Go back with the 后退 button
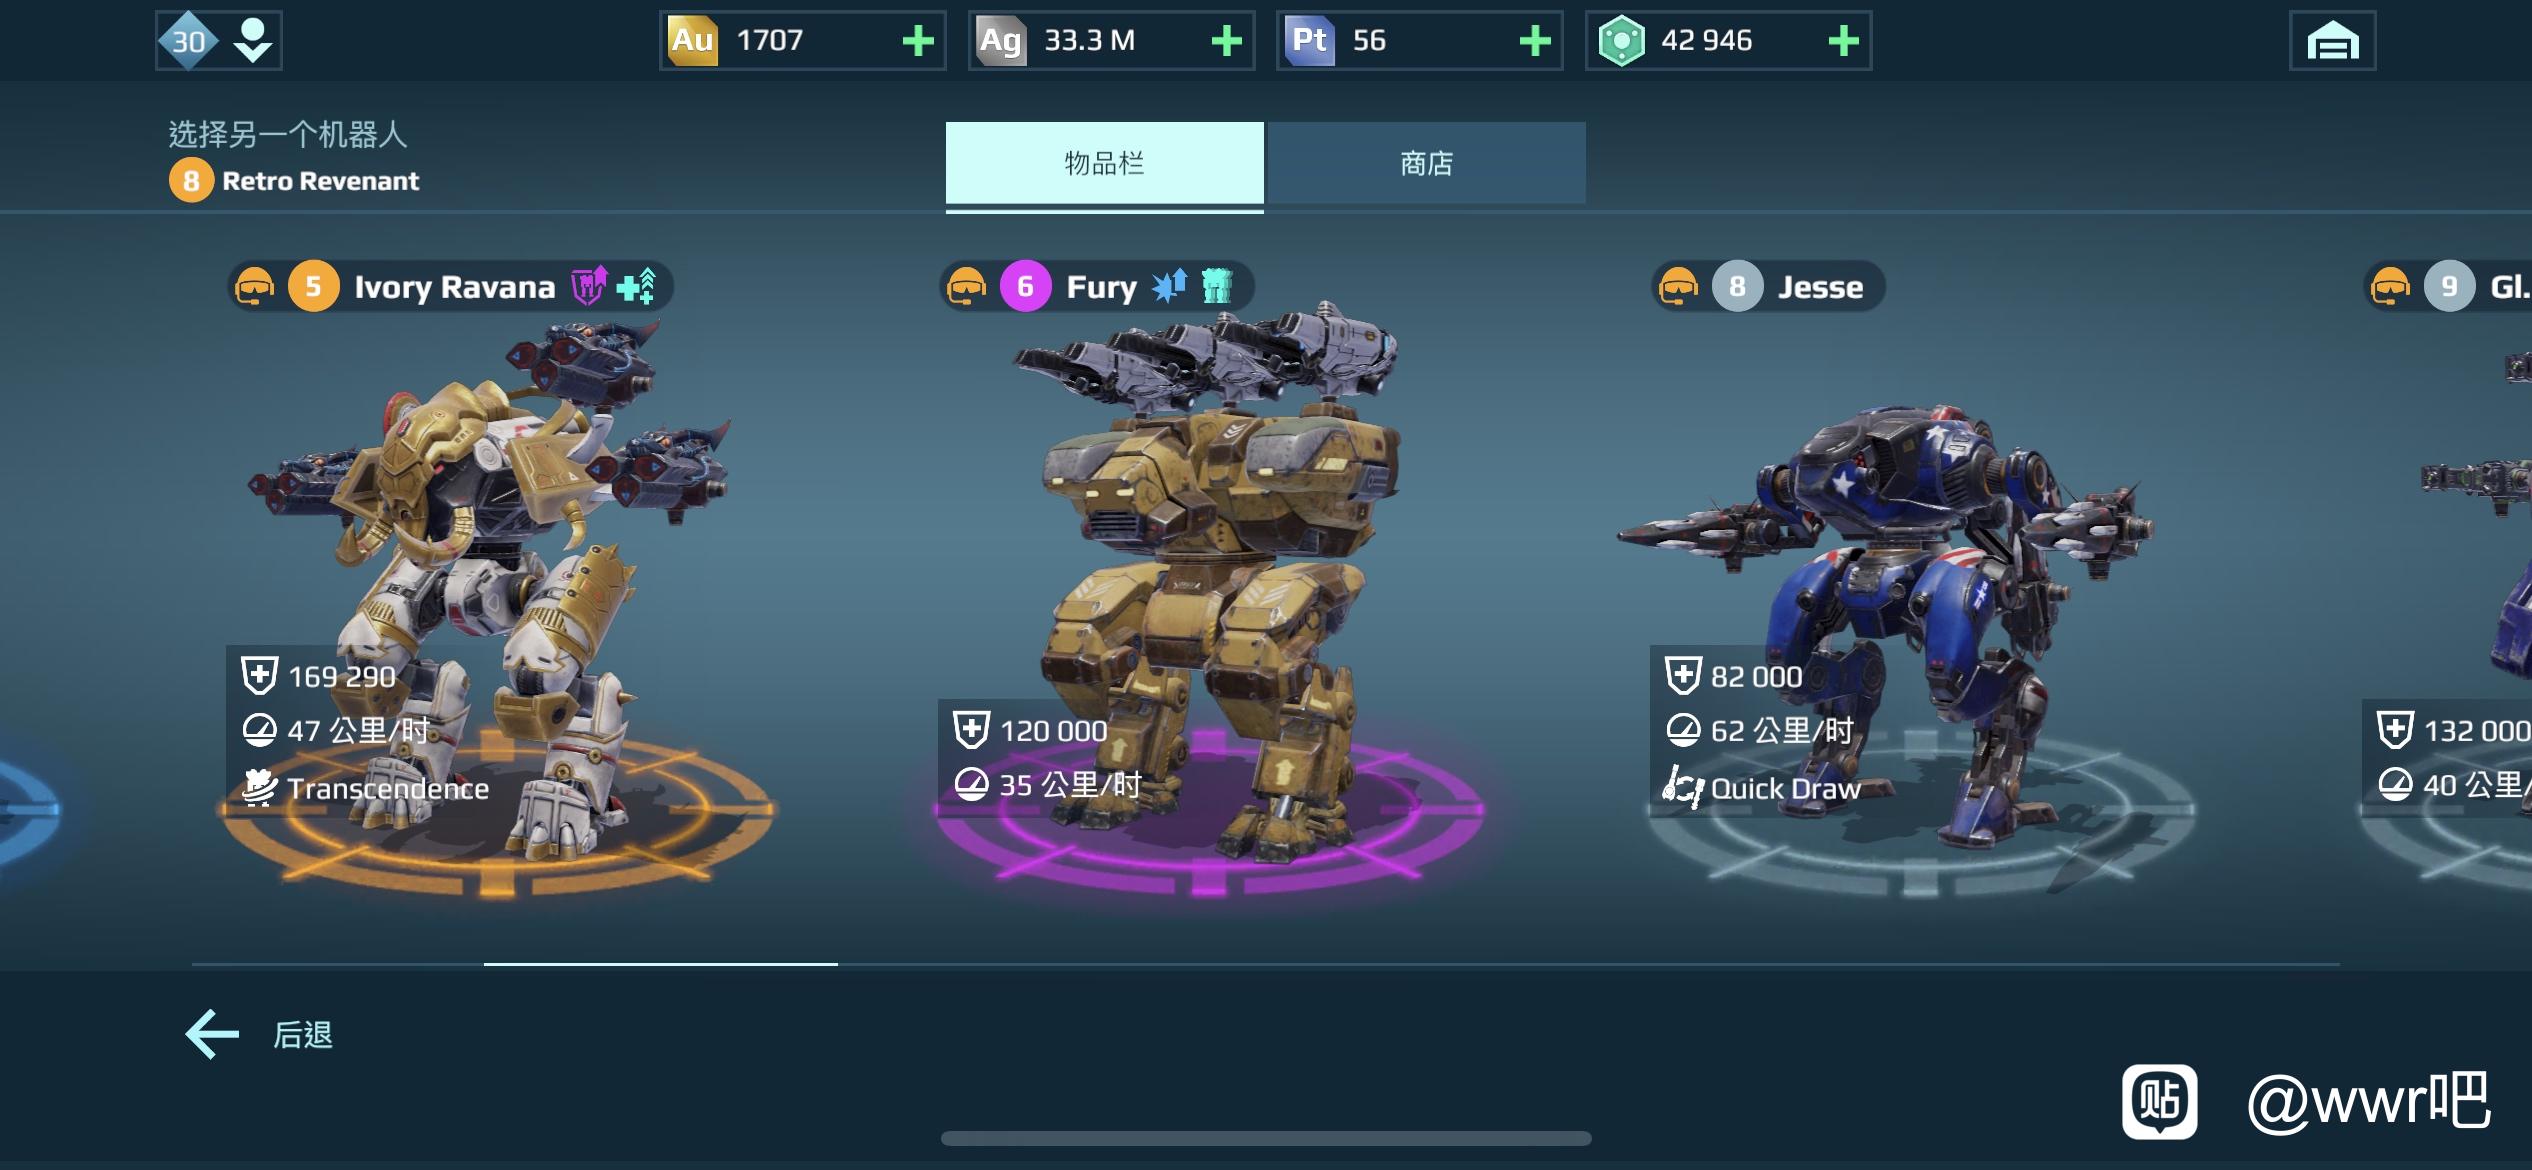The width and height of the screenshot is (2532, 1170). click(260, 1034)
